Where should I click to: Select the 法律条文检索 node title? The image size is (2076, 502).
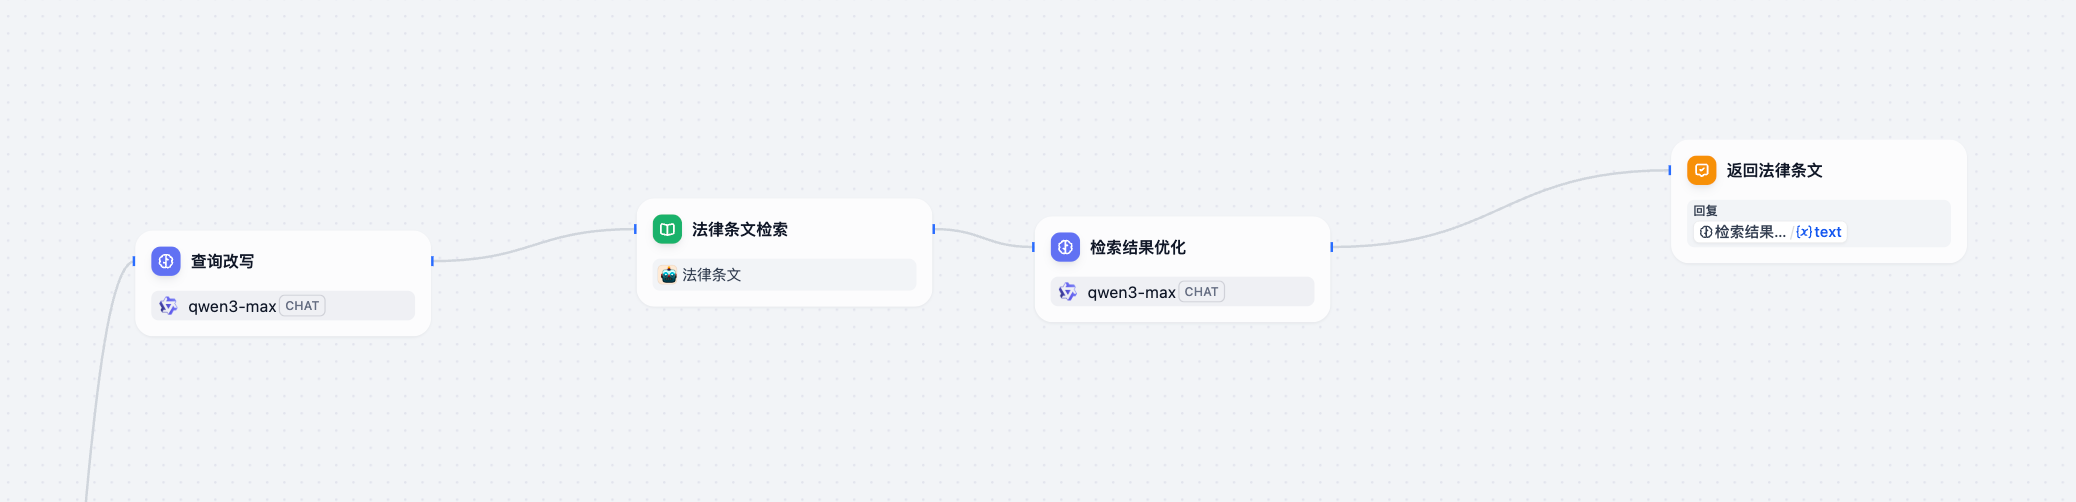tap(739, 229)
